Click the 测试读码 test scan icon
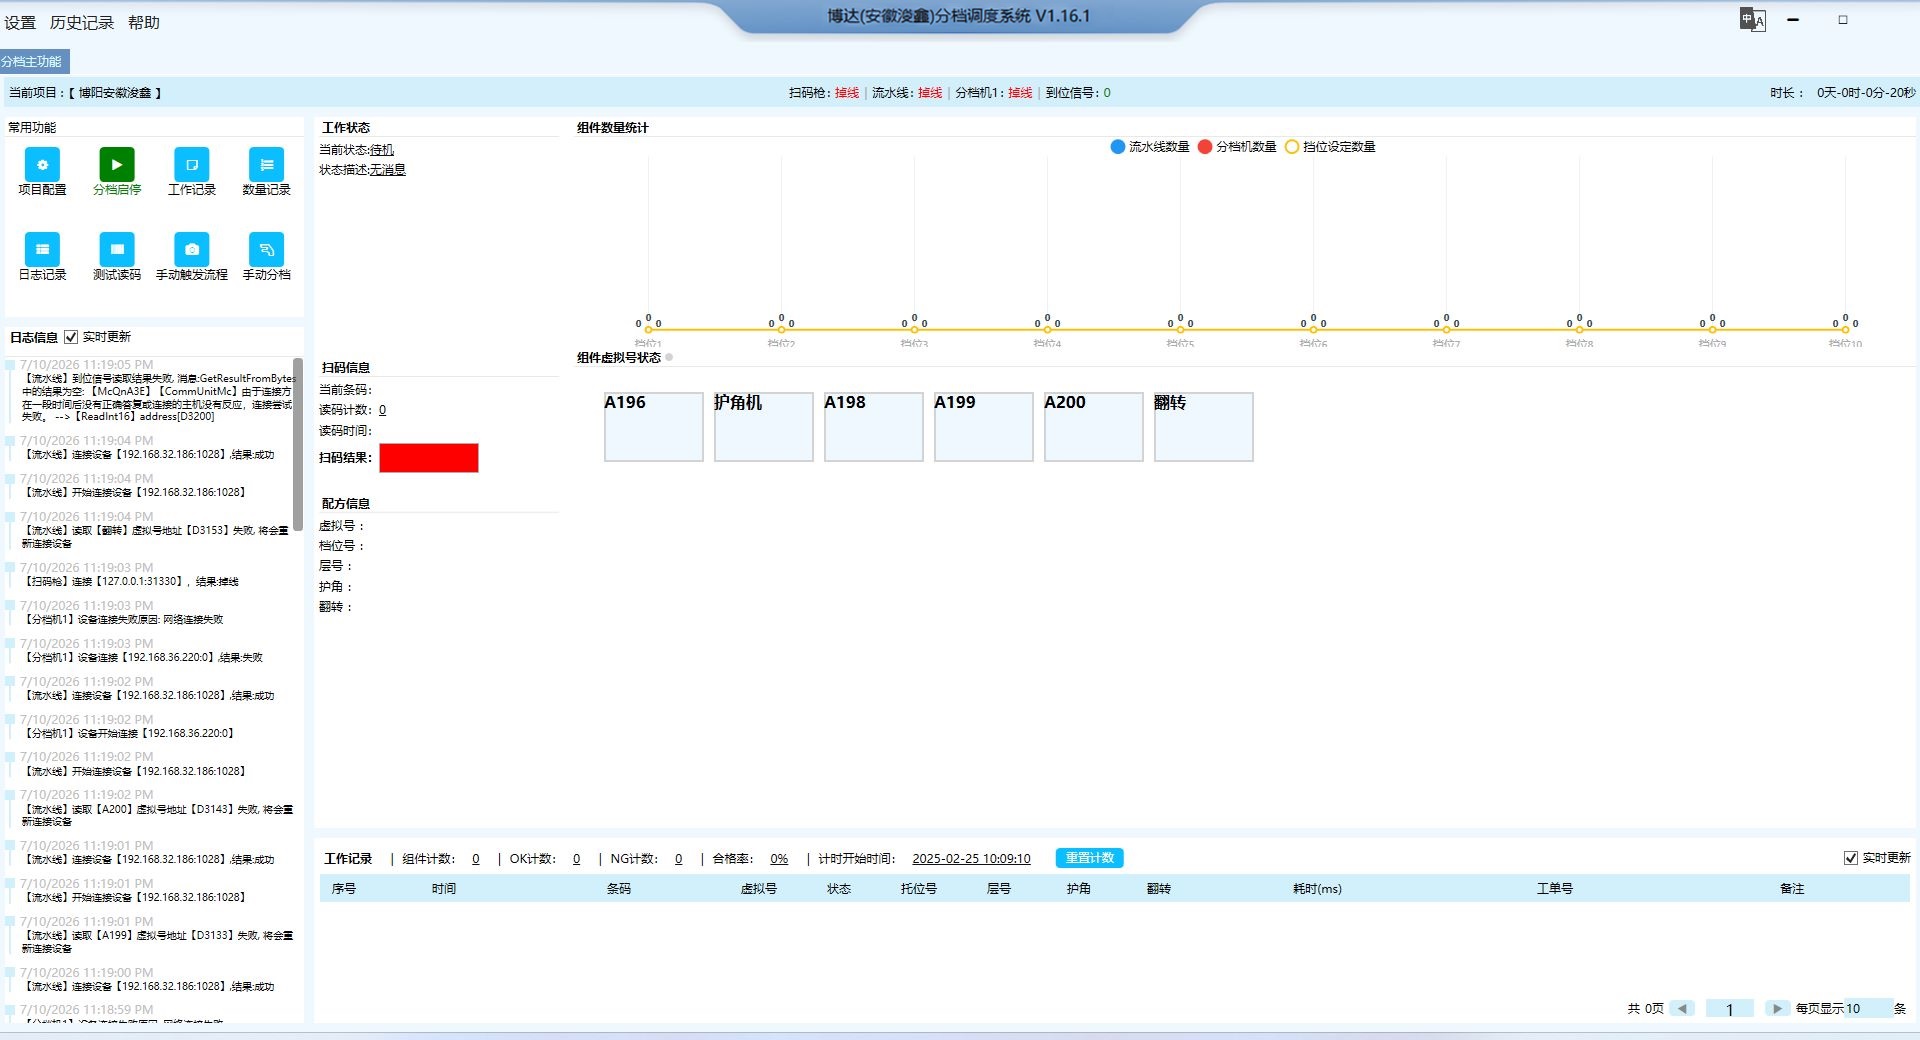Image resolution: width=1920 pixels, height=1040 pixels. coord(117,249)
